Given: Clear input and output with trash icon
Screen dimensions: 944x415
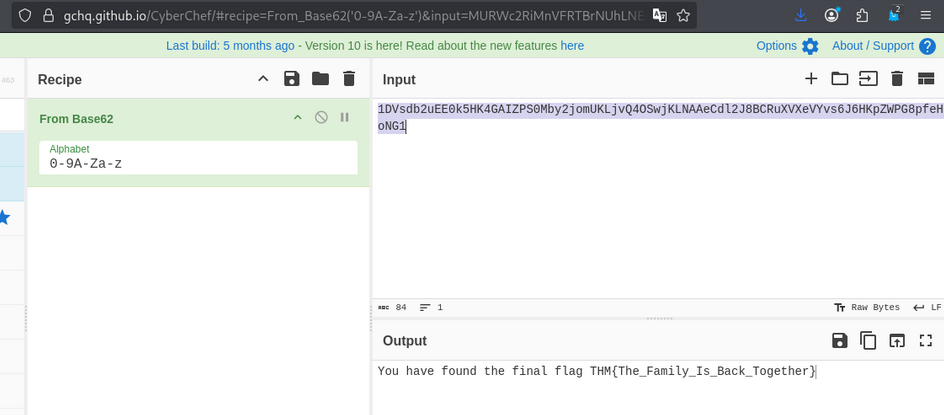Looking at the screenshot, I should click(x=897, y=79).
